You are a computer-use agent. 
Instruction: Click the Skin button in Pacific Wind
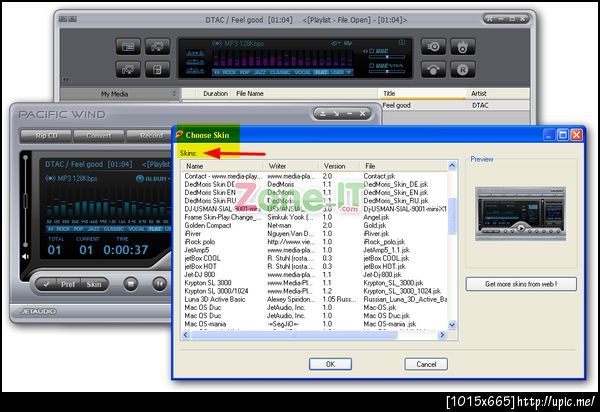tap(94, 284)
